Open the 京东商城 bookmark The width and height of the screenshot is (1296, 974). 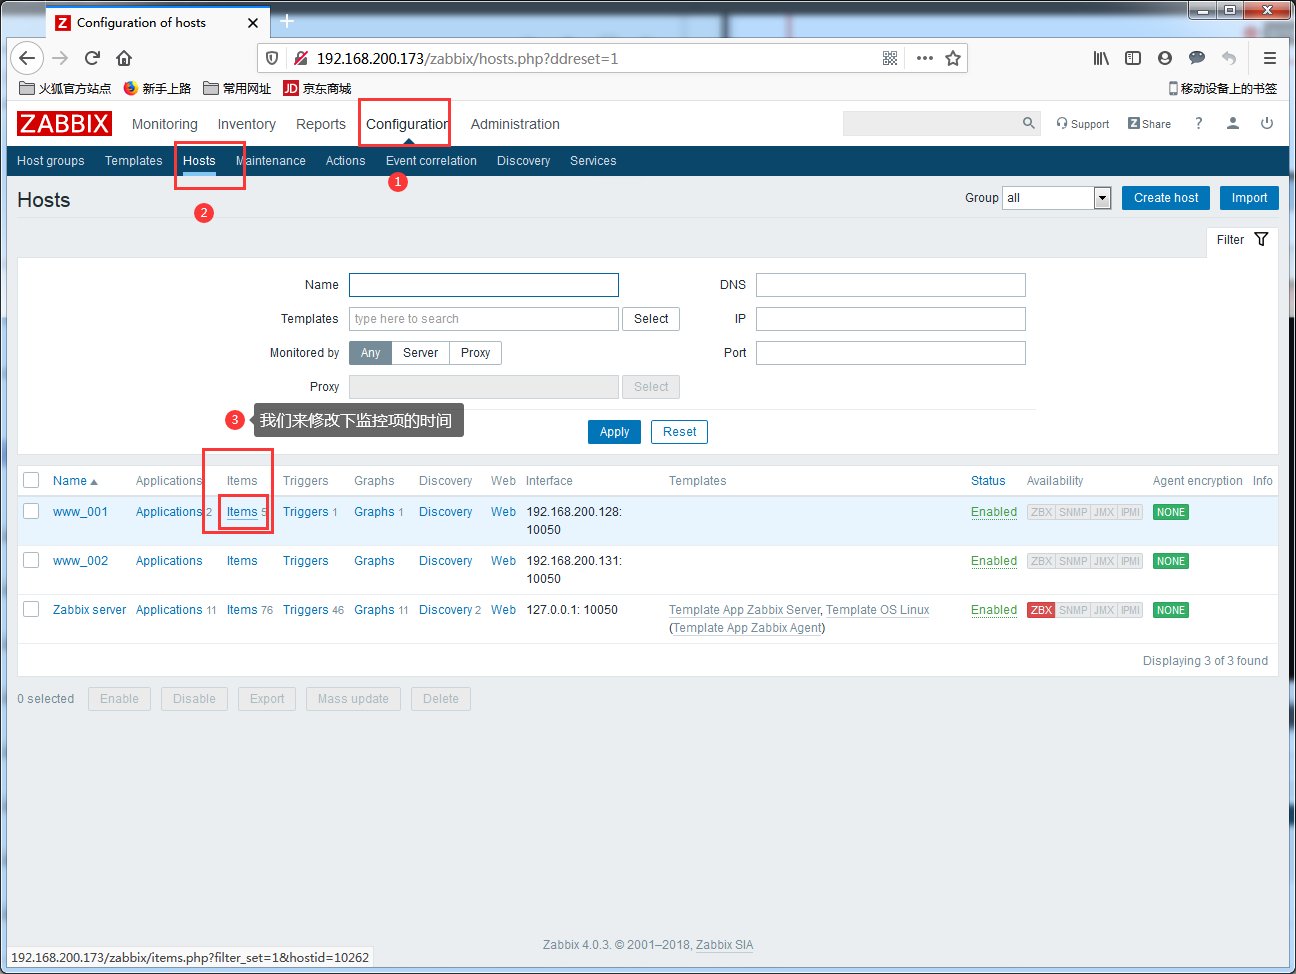[317, 88]
